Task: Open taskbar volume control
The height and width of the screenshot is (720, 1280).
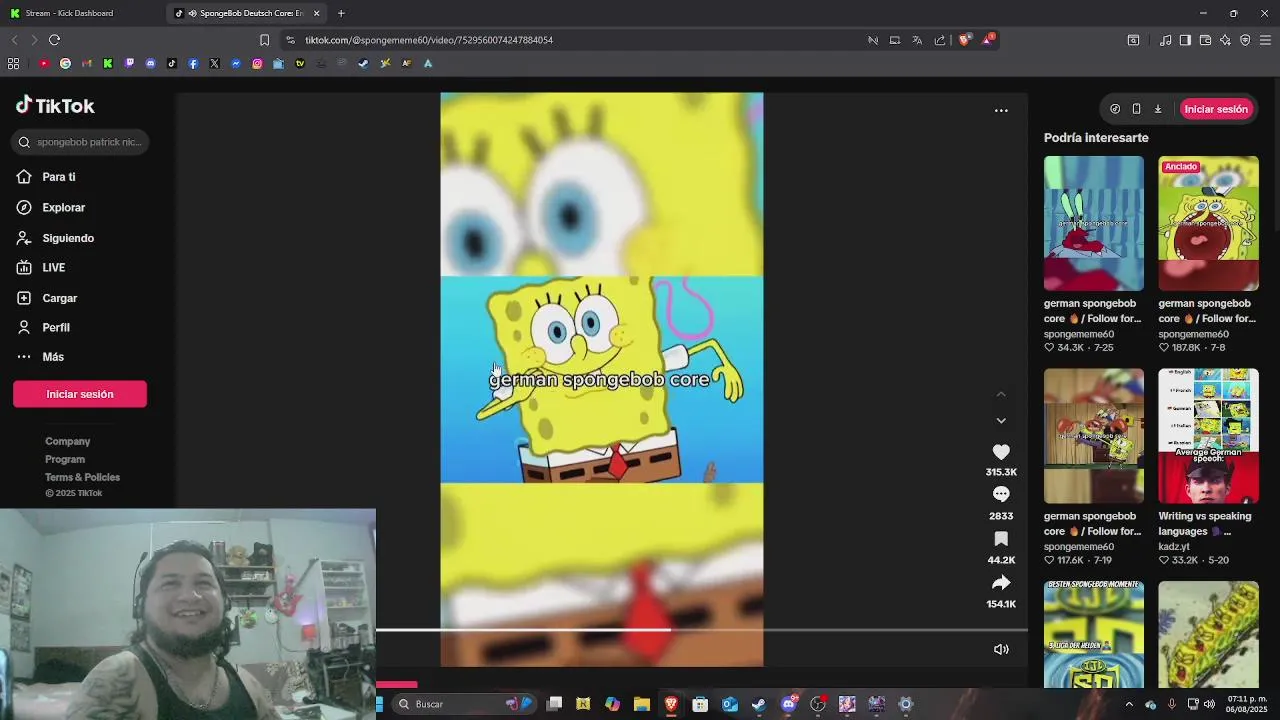Action: coord(1209,704)
